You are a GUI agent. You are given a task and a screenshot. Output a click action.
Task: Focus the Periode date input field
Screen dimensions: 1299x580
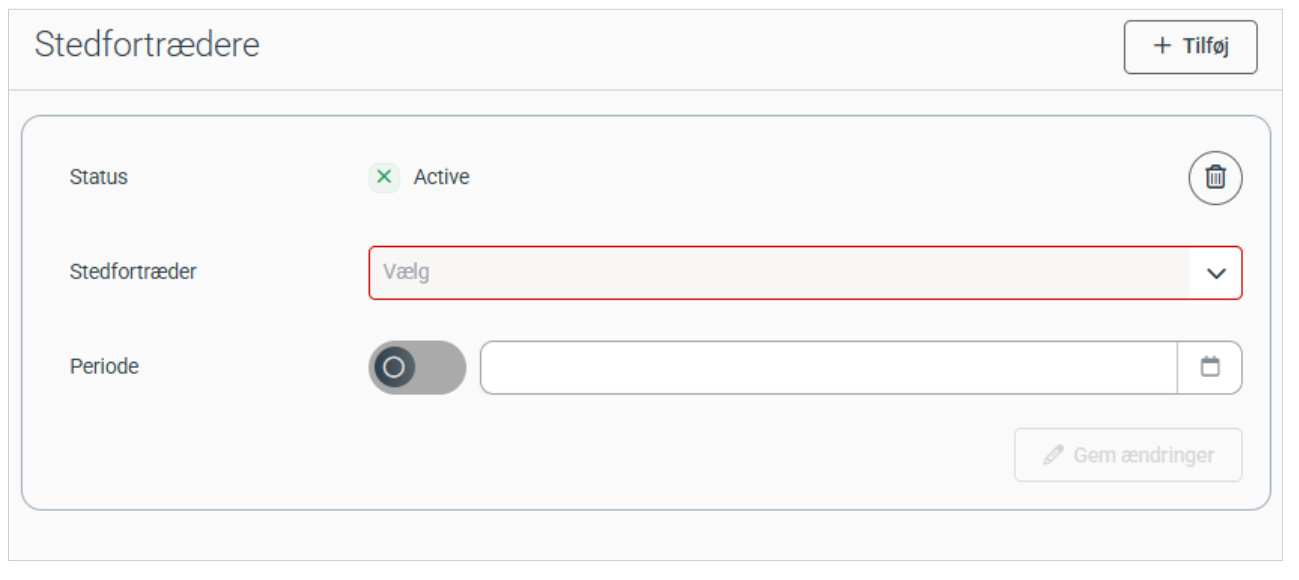coord(828,367)
